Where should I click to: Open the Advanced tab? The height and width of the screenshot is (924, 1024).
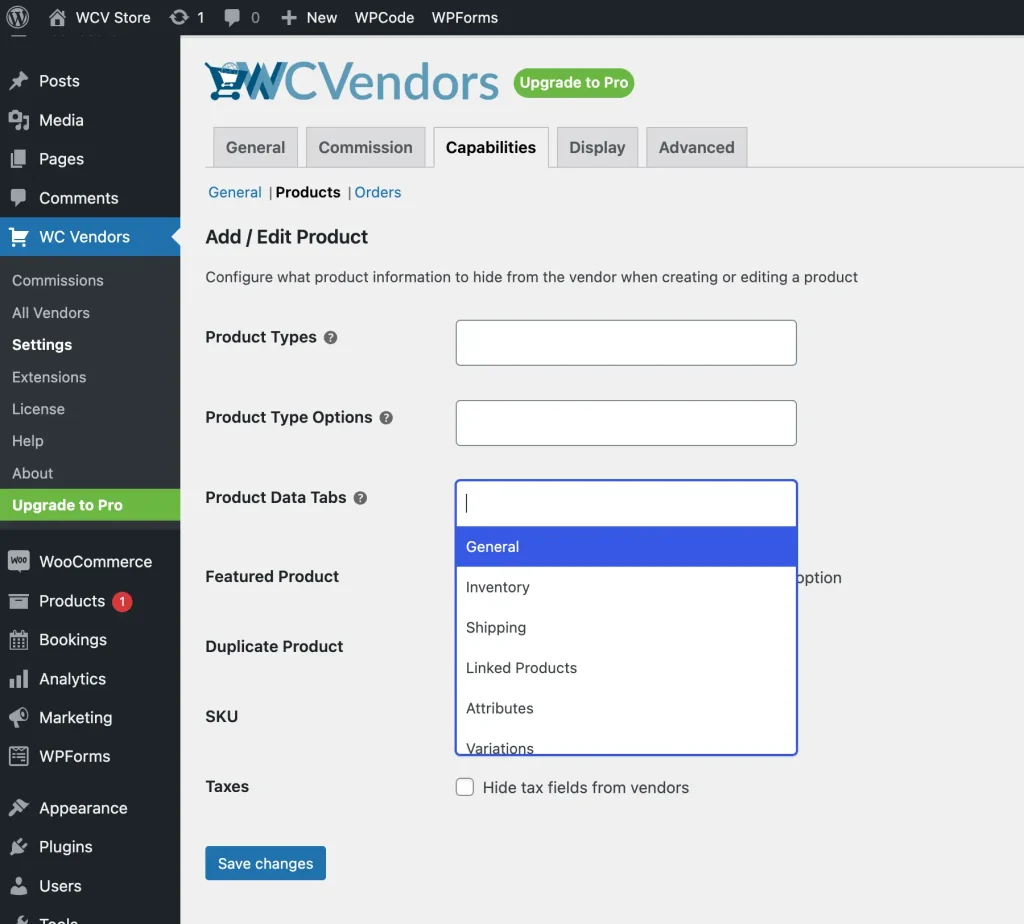tap(696, 148)
